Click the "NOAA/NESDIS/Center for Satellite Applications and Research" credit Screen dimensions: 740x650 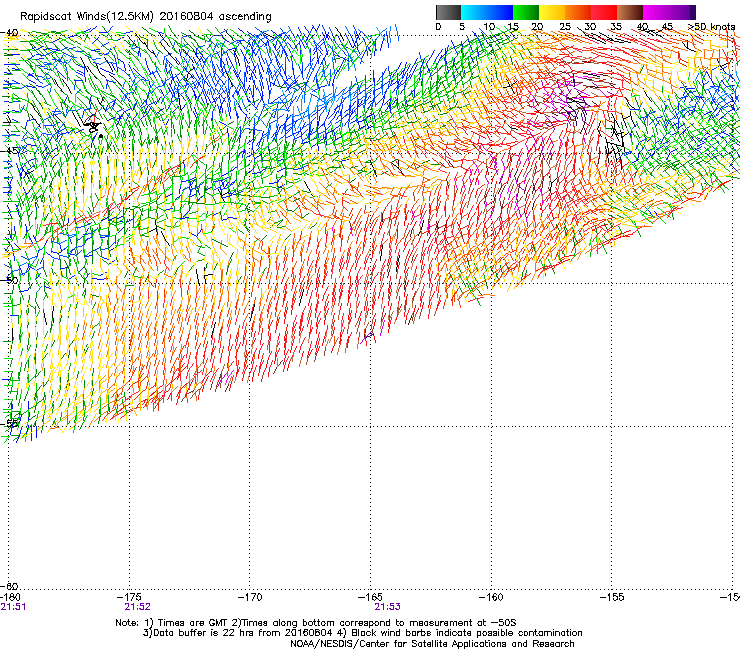click(432, 644)
